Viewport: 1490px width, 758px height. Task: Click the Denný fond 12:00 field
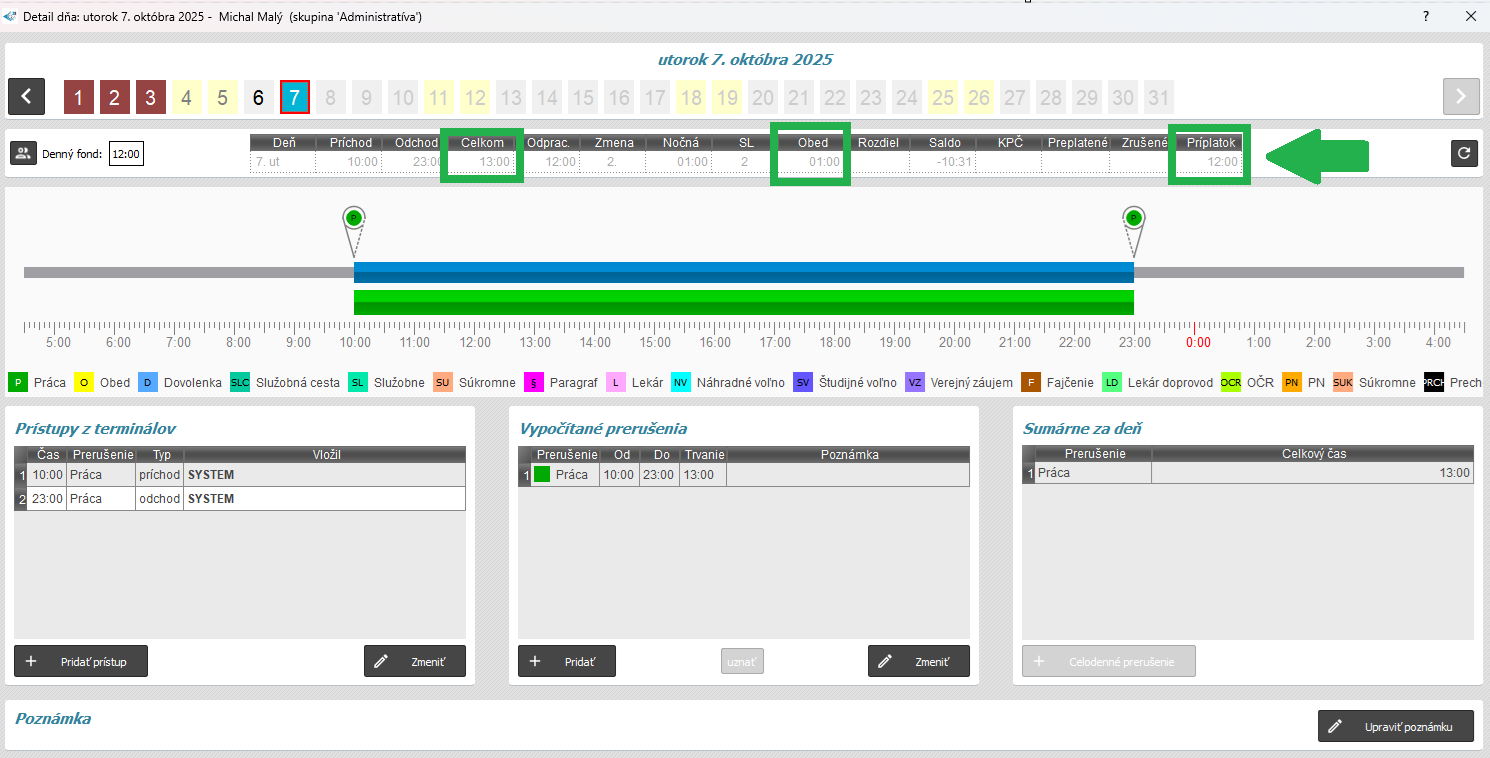126,154
